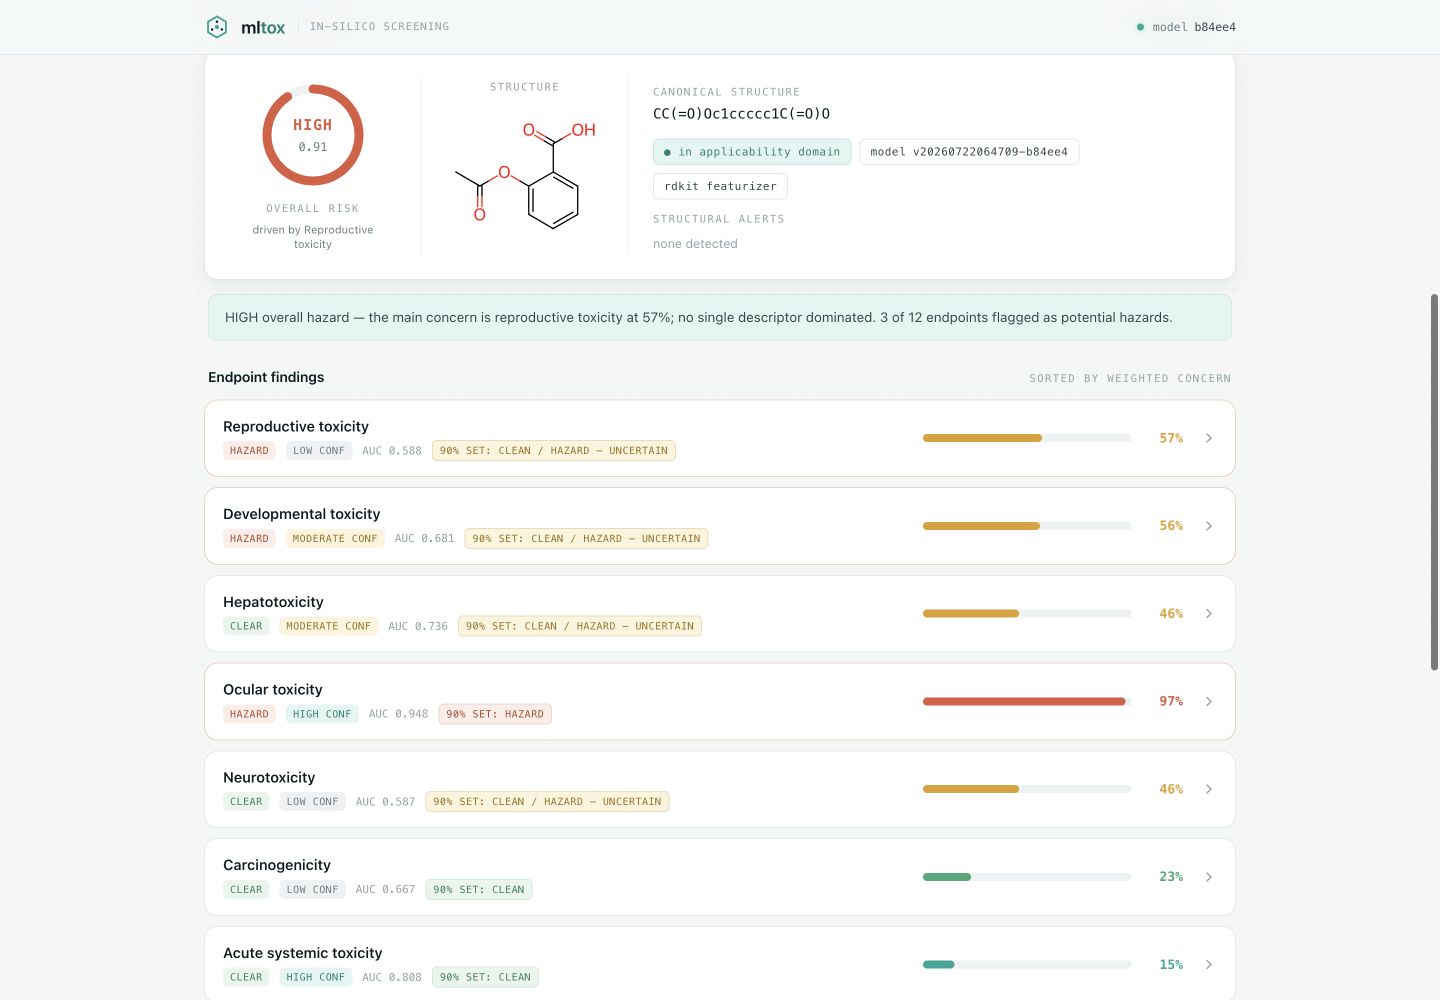Open the Ocular toxicity title
The height and width of the screenshot is (1000, 1440).
273,690
